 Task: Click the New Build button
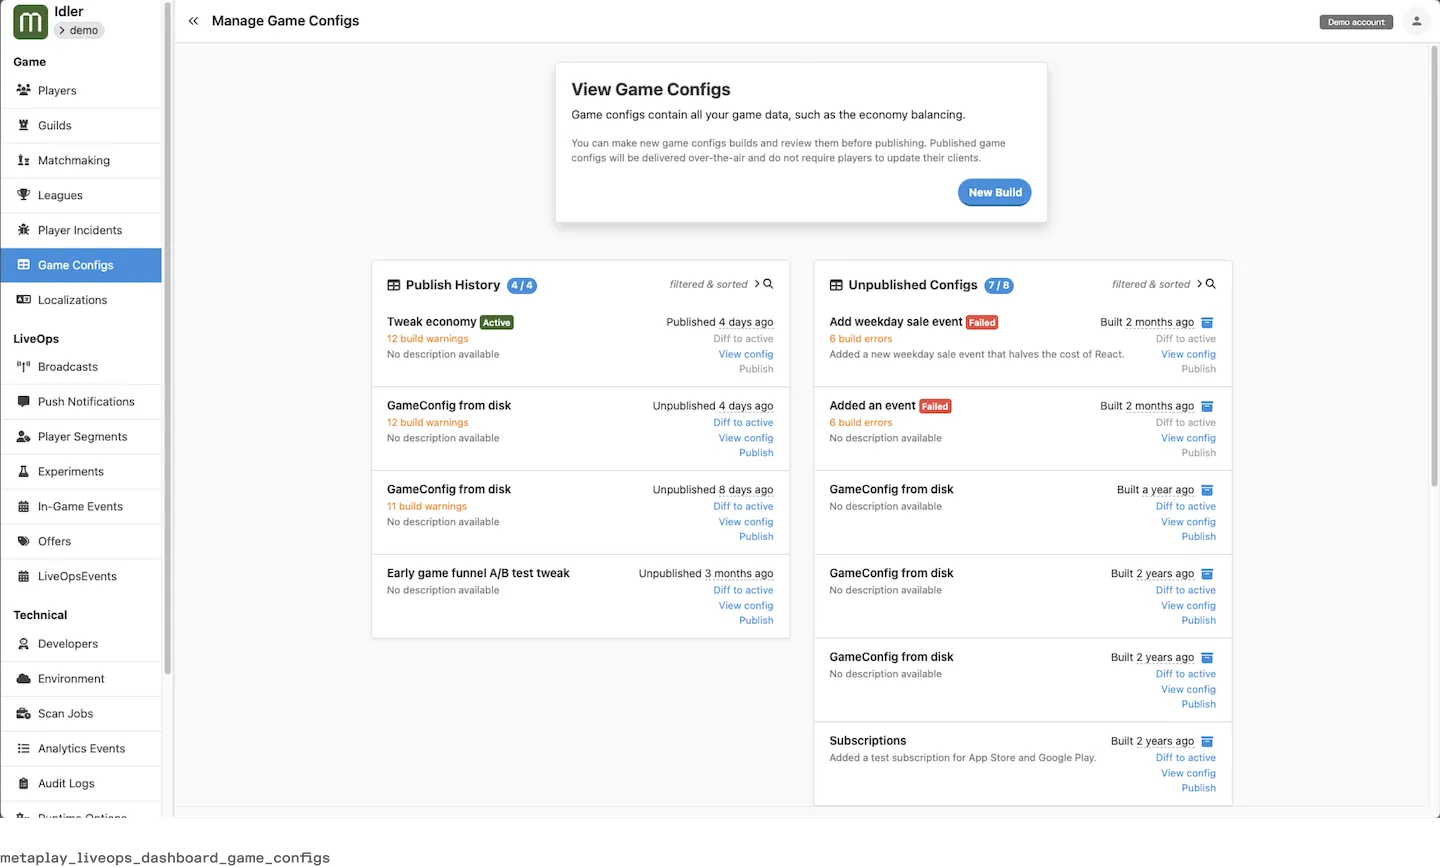tap(994, 192)
